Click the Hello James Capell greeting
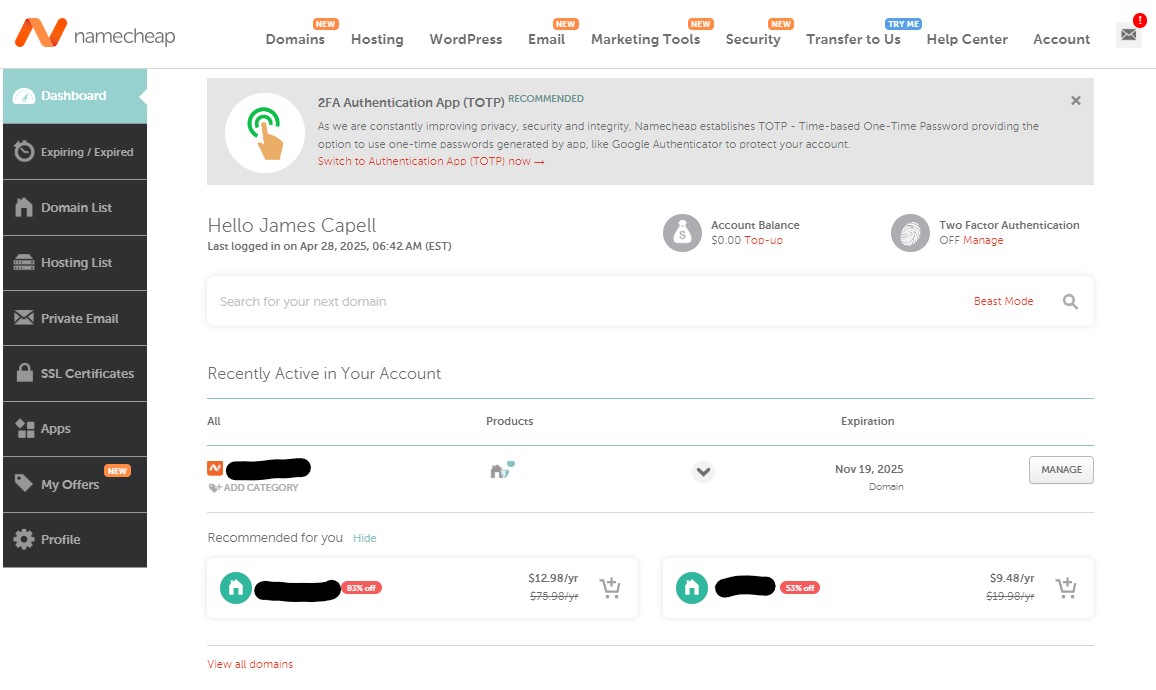This screenshot has height=690, width=1156. [292, 225]
